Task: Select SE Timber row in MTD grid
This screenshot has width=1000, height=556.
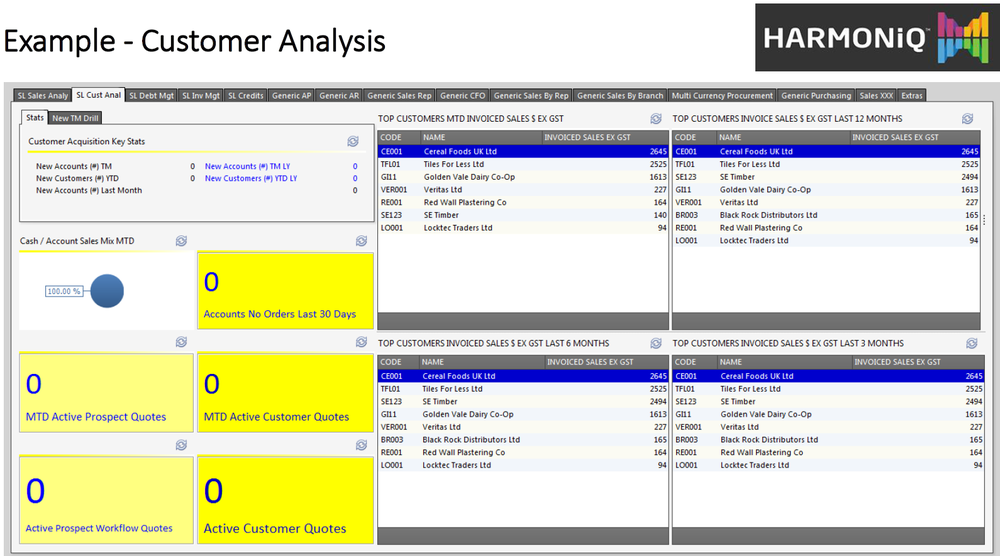Action: coord(523,216)
